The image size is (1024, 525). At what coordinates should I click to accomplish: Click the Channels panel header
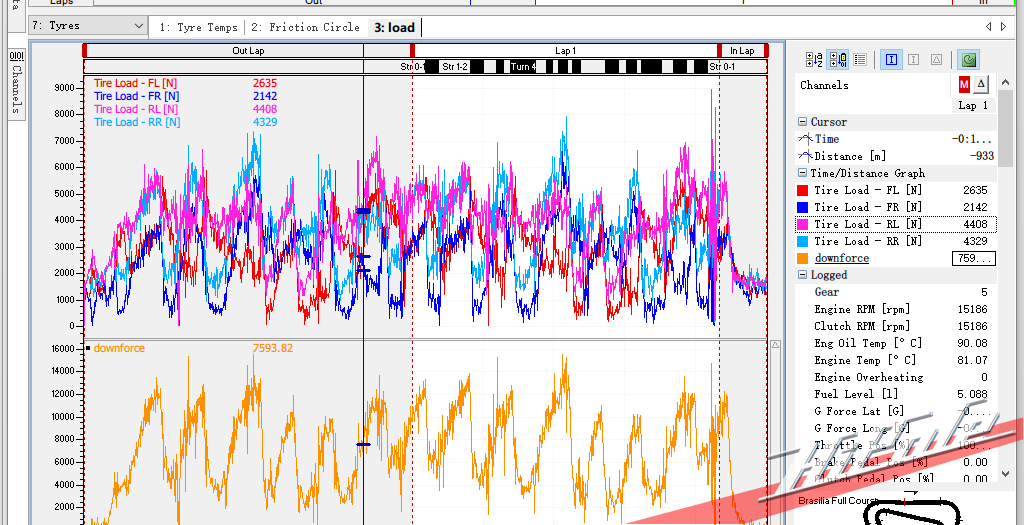[824, 85]
